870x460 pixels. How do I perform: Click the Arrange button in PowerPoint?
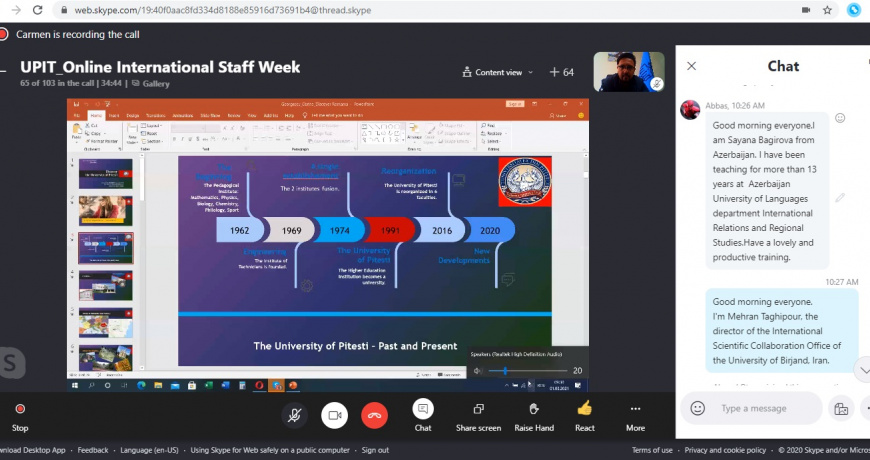point(414,133)
